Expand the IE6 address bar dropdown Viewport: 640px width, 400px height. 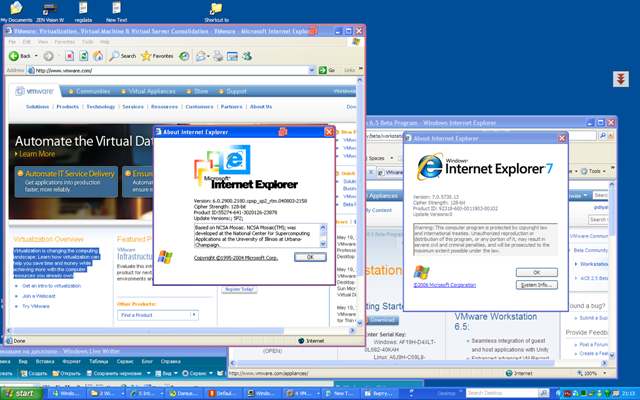pyautogui.click(x=312, y=70)
